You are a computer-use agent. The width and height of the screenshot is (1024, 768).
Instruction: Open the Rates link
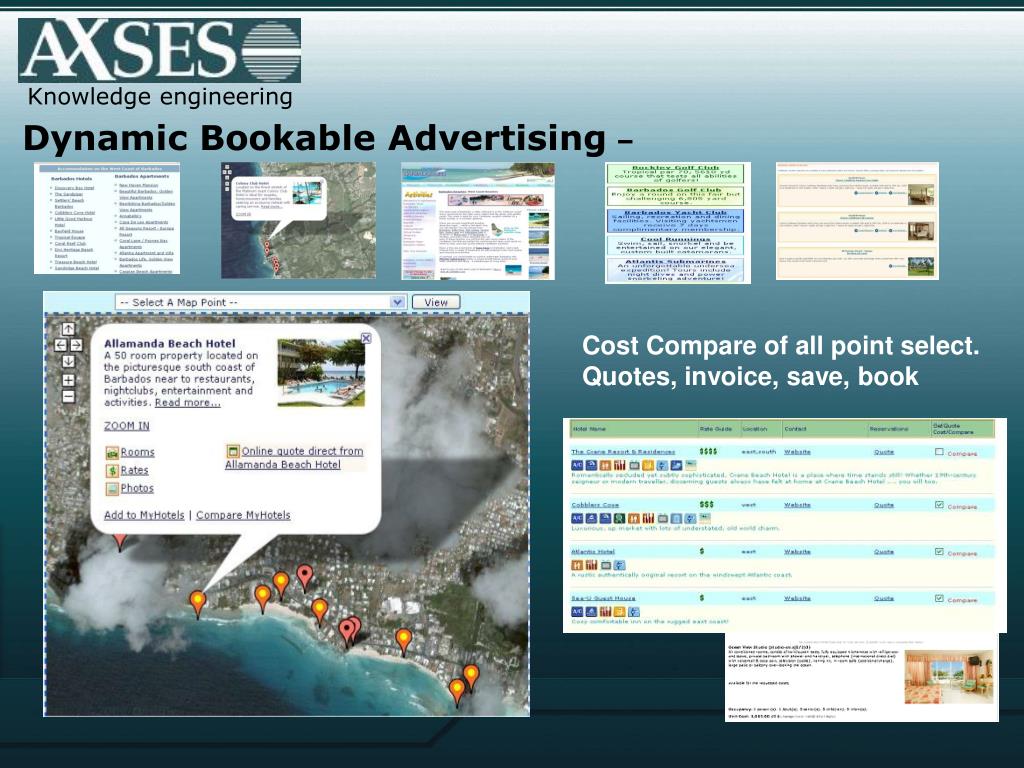tap(135, 470)
